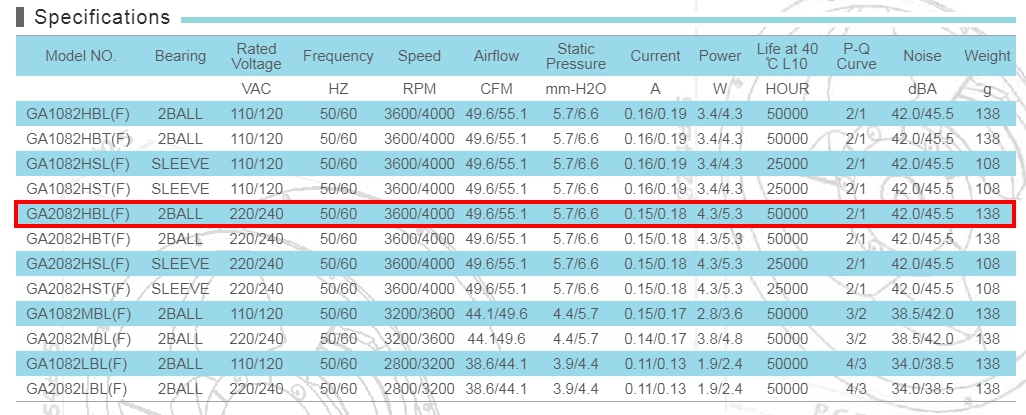Select SLEEVE bearing in GA2082HST(F) row
Screen dimensions: 1026x415
coord(180,289)
